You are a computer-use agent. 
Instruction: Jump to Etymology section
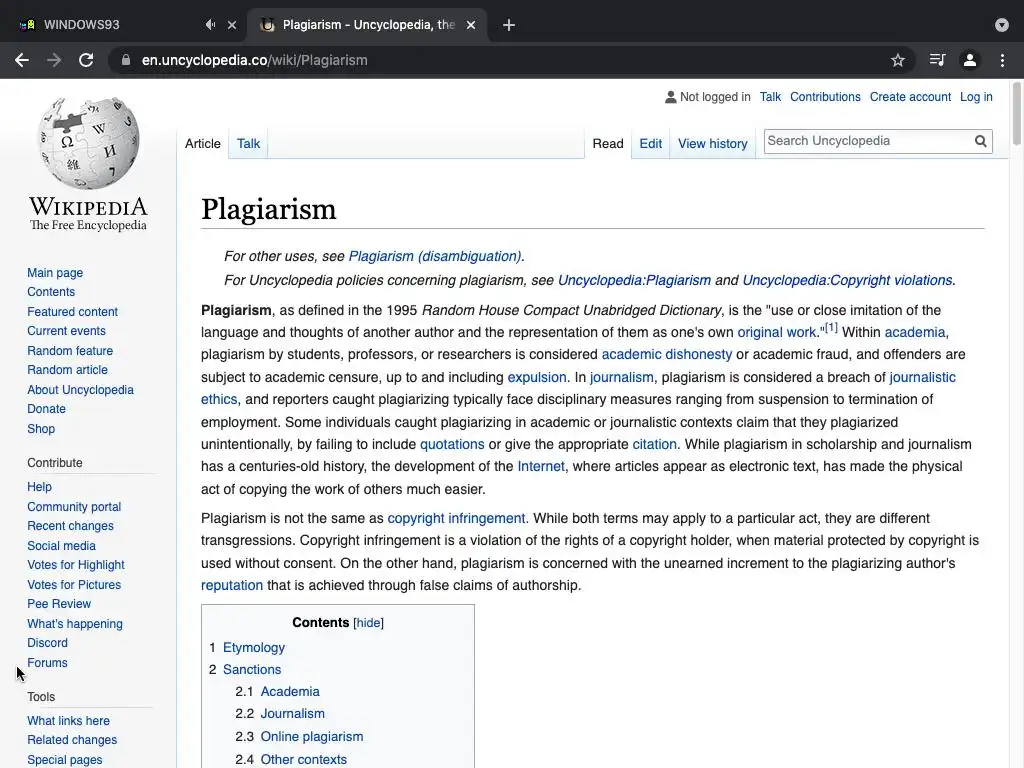click(x=253, y=648)
